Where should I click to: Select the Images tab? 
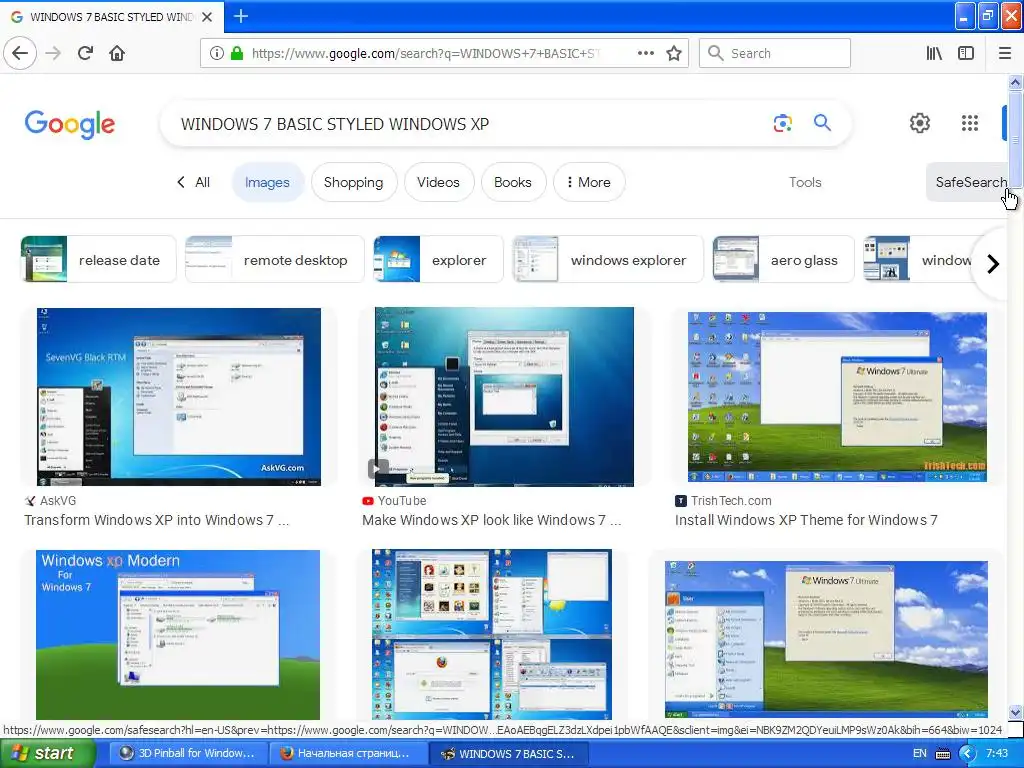[x=267, y=182]
